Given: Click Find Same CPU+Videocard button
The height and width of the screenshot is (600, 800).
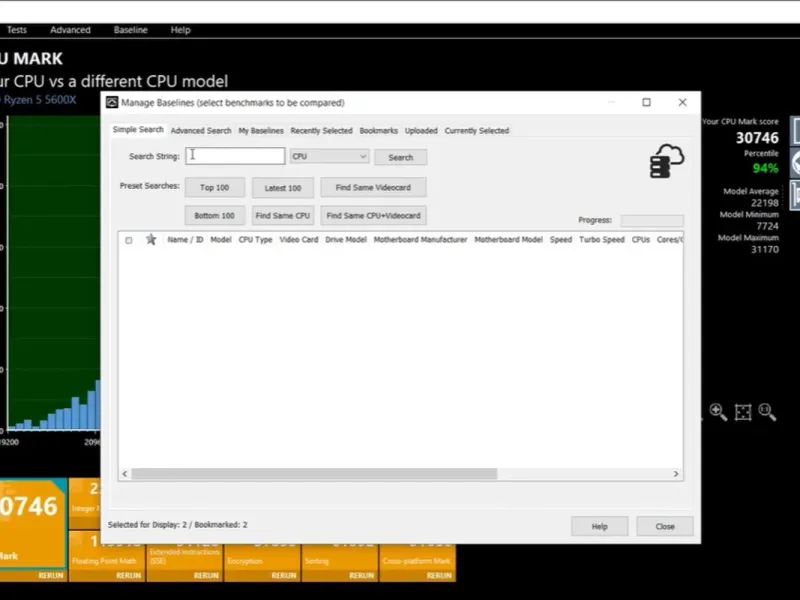Looking at the screenshot, I should [373, 215].
